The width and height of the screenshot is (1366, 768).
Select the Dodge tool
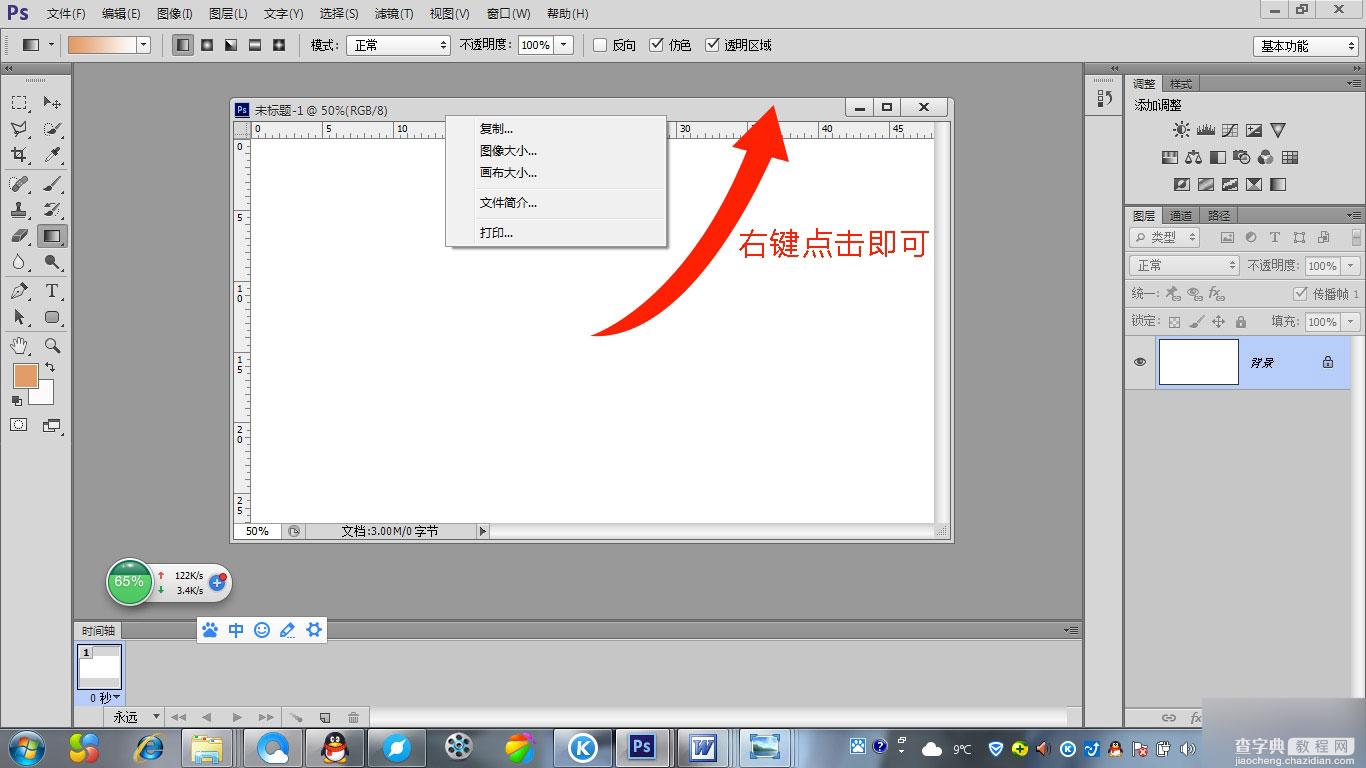click(x=52, y=262)
